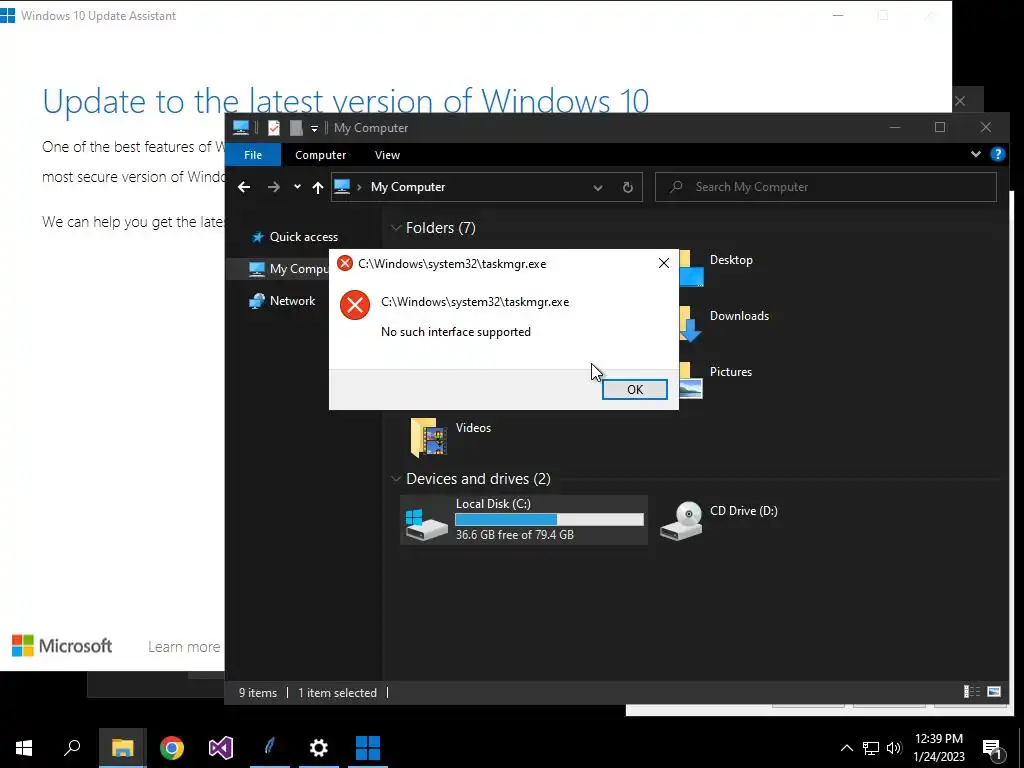
Task: Switch to details view layout
Action: [x=972, y=692]
